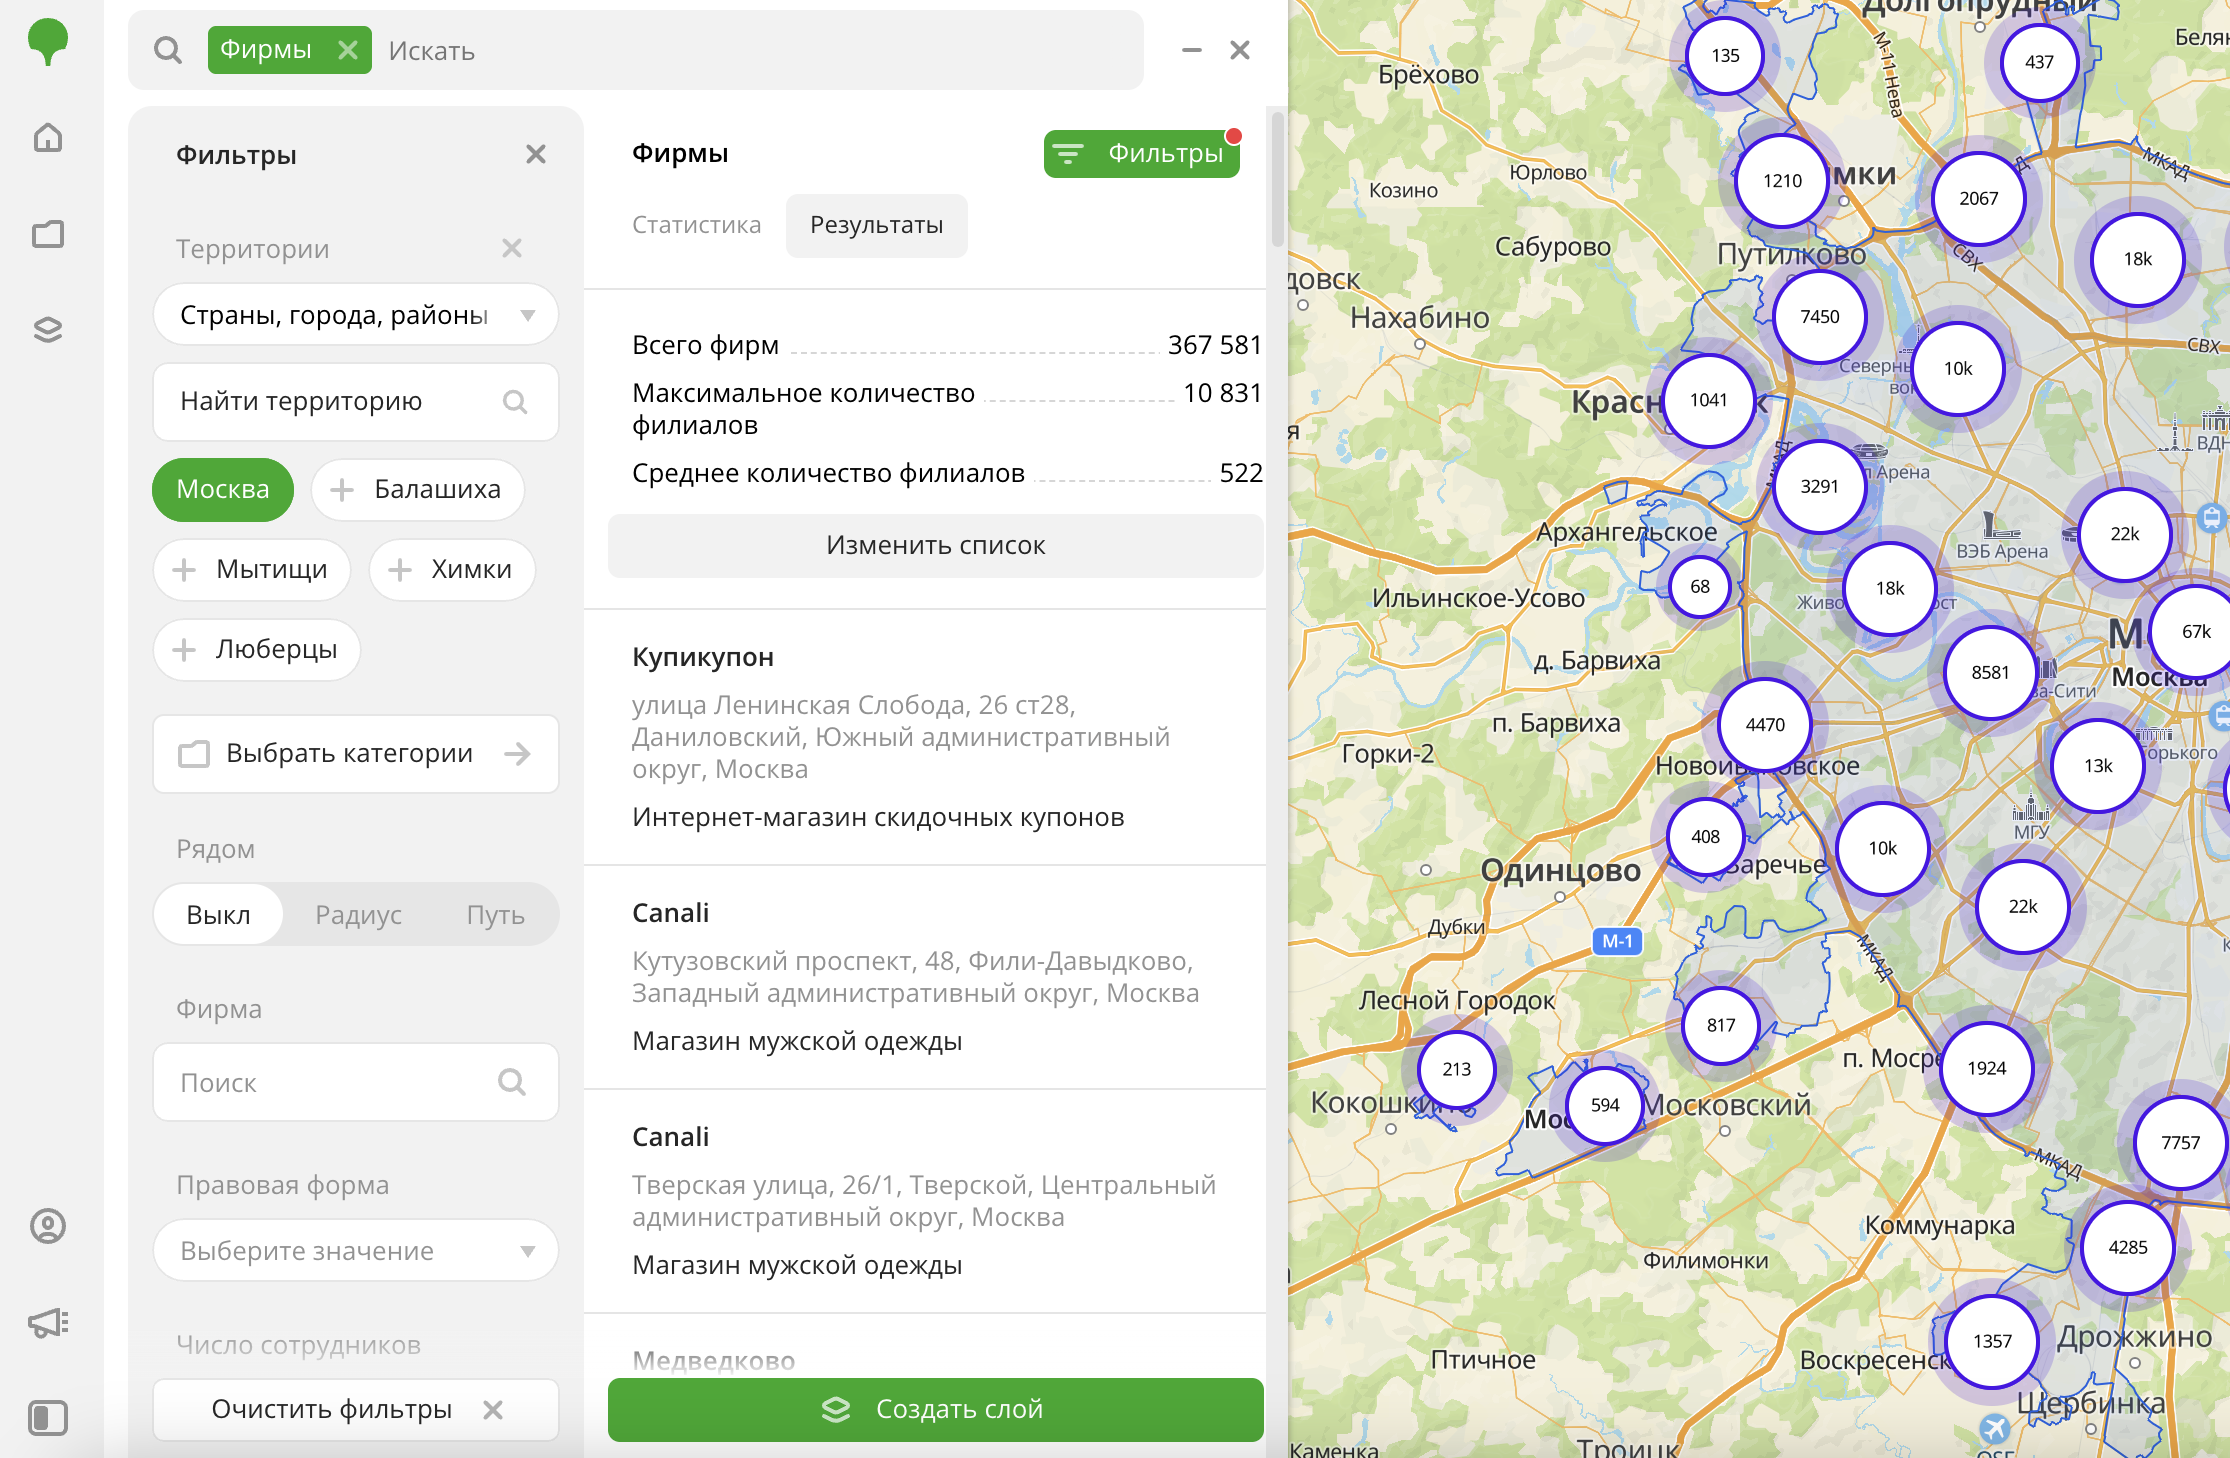Click the 3291 map cluster
The image size is (2230, 1458).
click(1819, 487)
